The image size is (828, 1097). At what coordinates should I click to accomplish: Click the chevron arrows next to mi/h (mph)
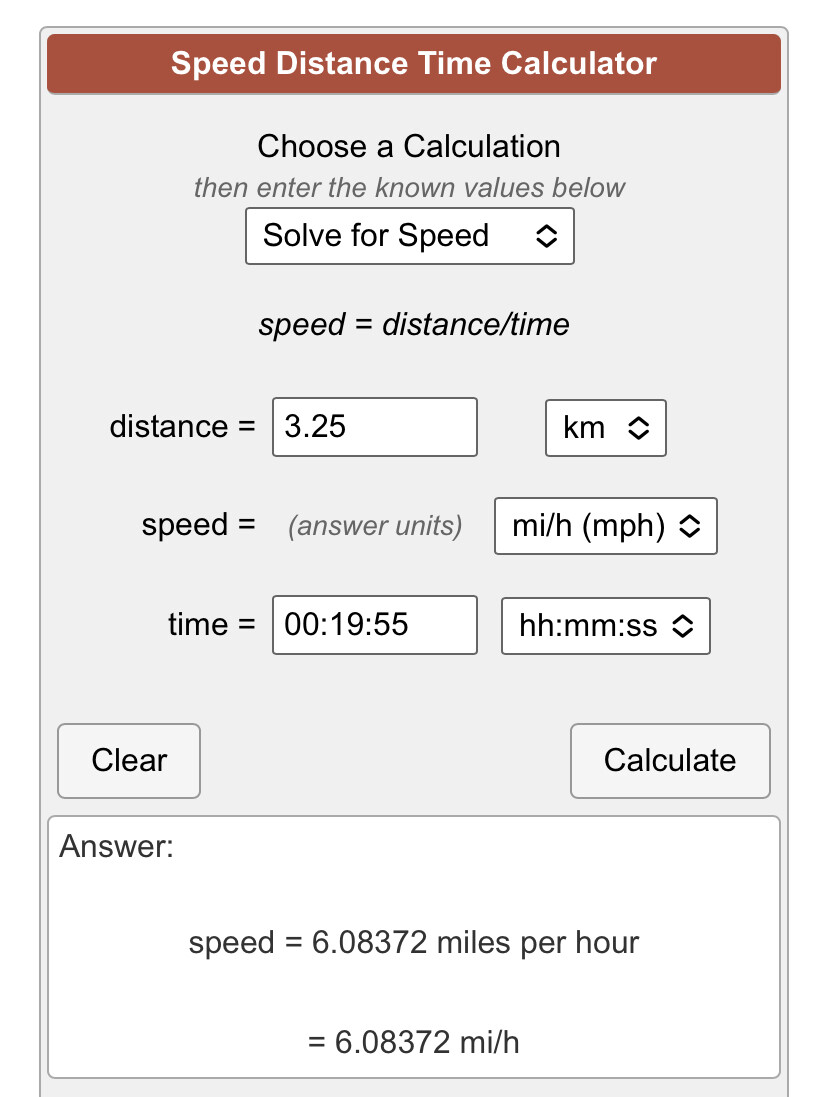coord(690,526)
